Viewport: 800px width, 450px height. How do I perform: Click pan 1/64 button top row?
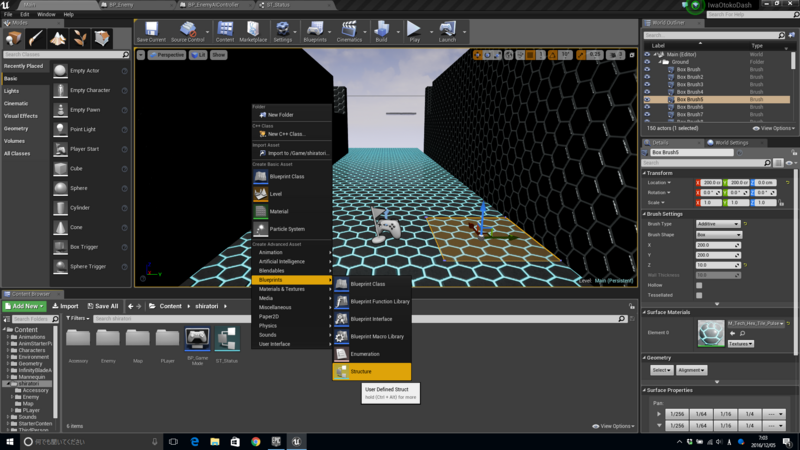(701, 414)
